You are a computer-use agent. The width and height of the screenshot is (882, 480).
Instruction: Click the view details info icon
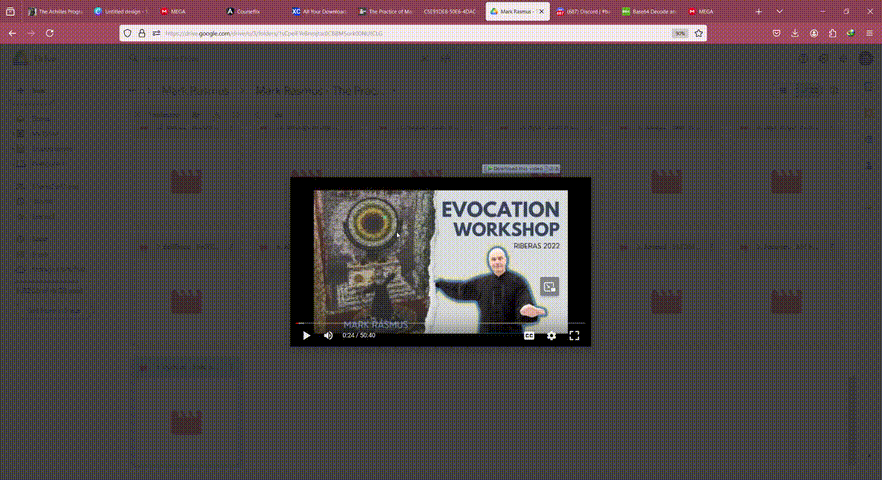[835, 90]
